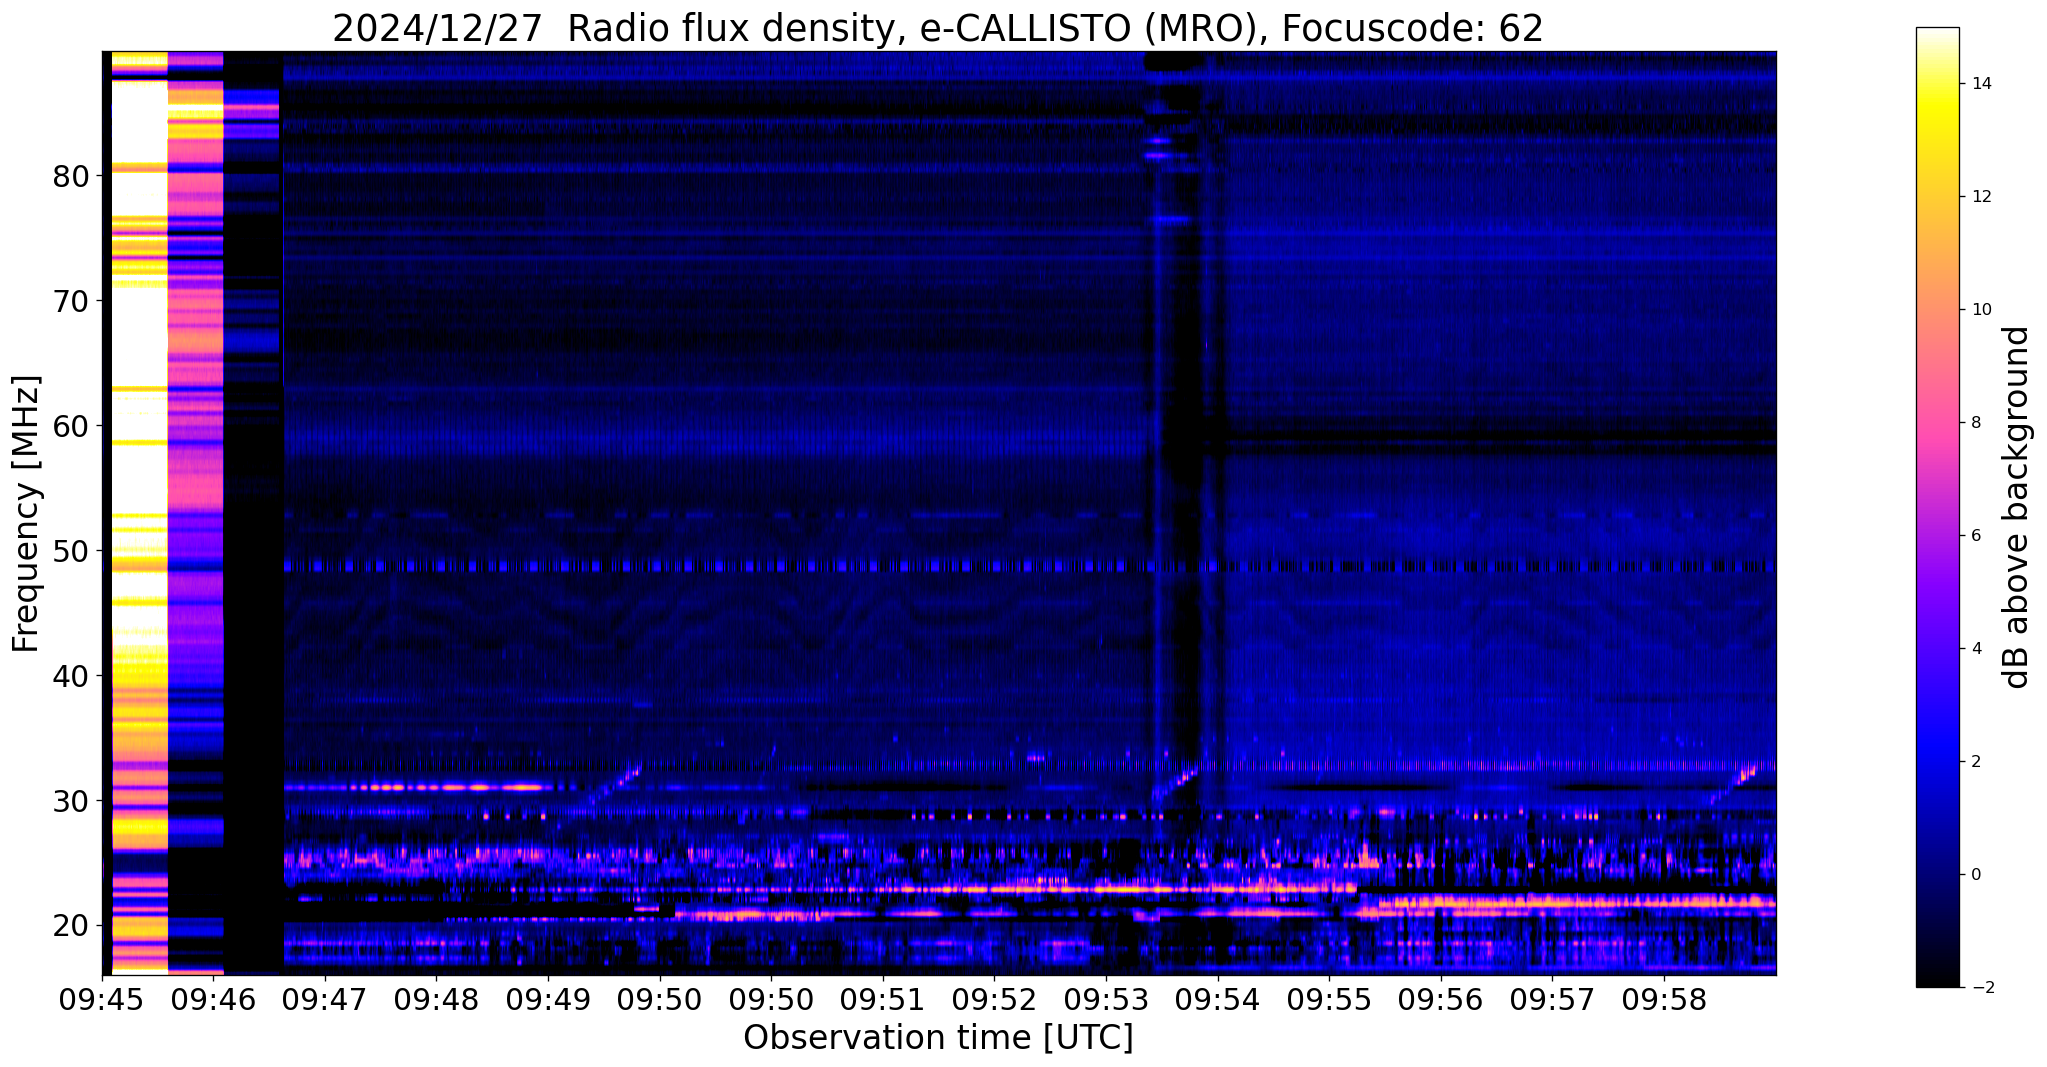Click the colorbar tick value 4
Screen dimensions: 2047x1067
[1975, 649]
